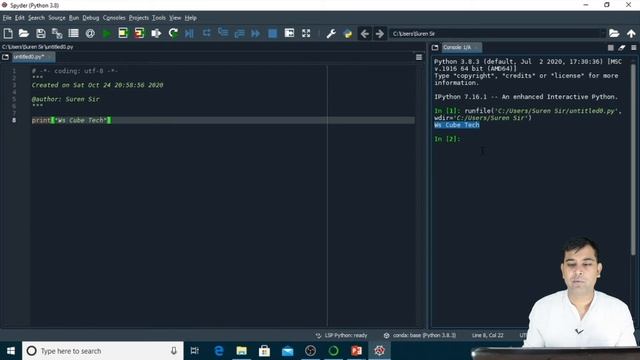This screenshot has height=360, width=640.
Task: Run file with the green play button
Action: click(x=107, y=33)
